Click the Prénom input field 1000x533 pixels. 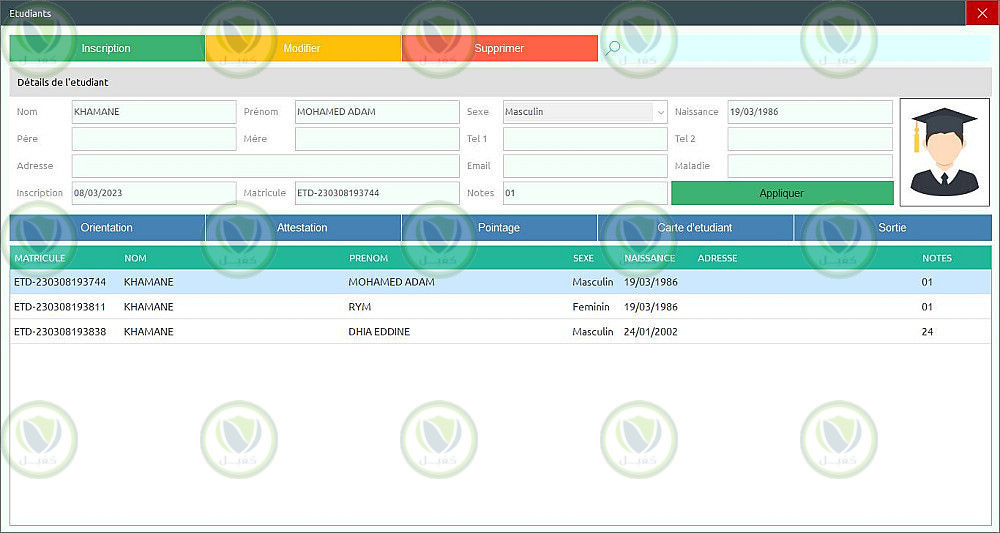[377, 112]
